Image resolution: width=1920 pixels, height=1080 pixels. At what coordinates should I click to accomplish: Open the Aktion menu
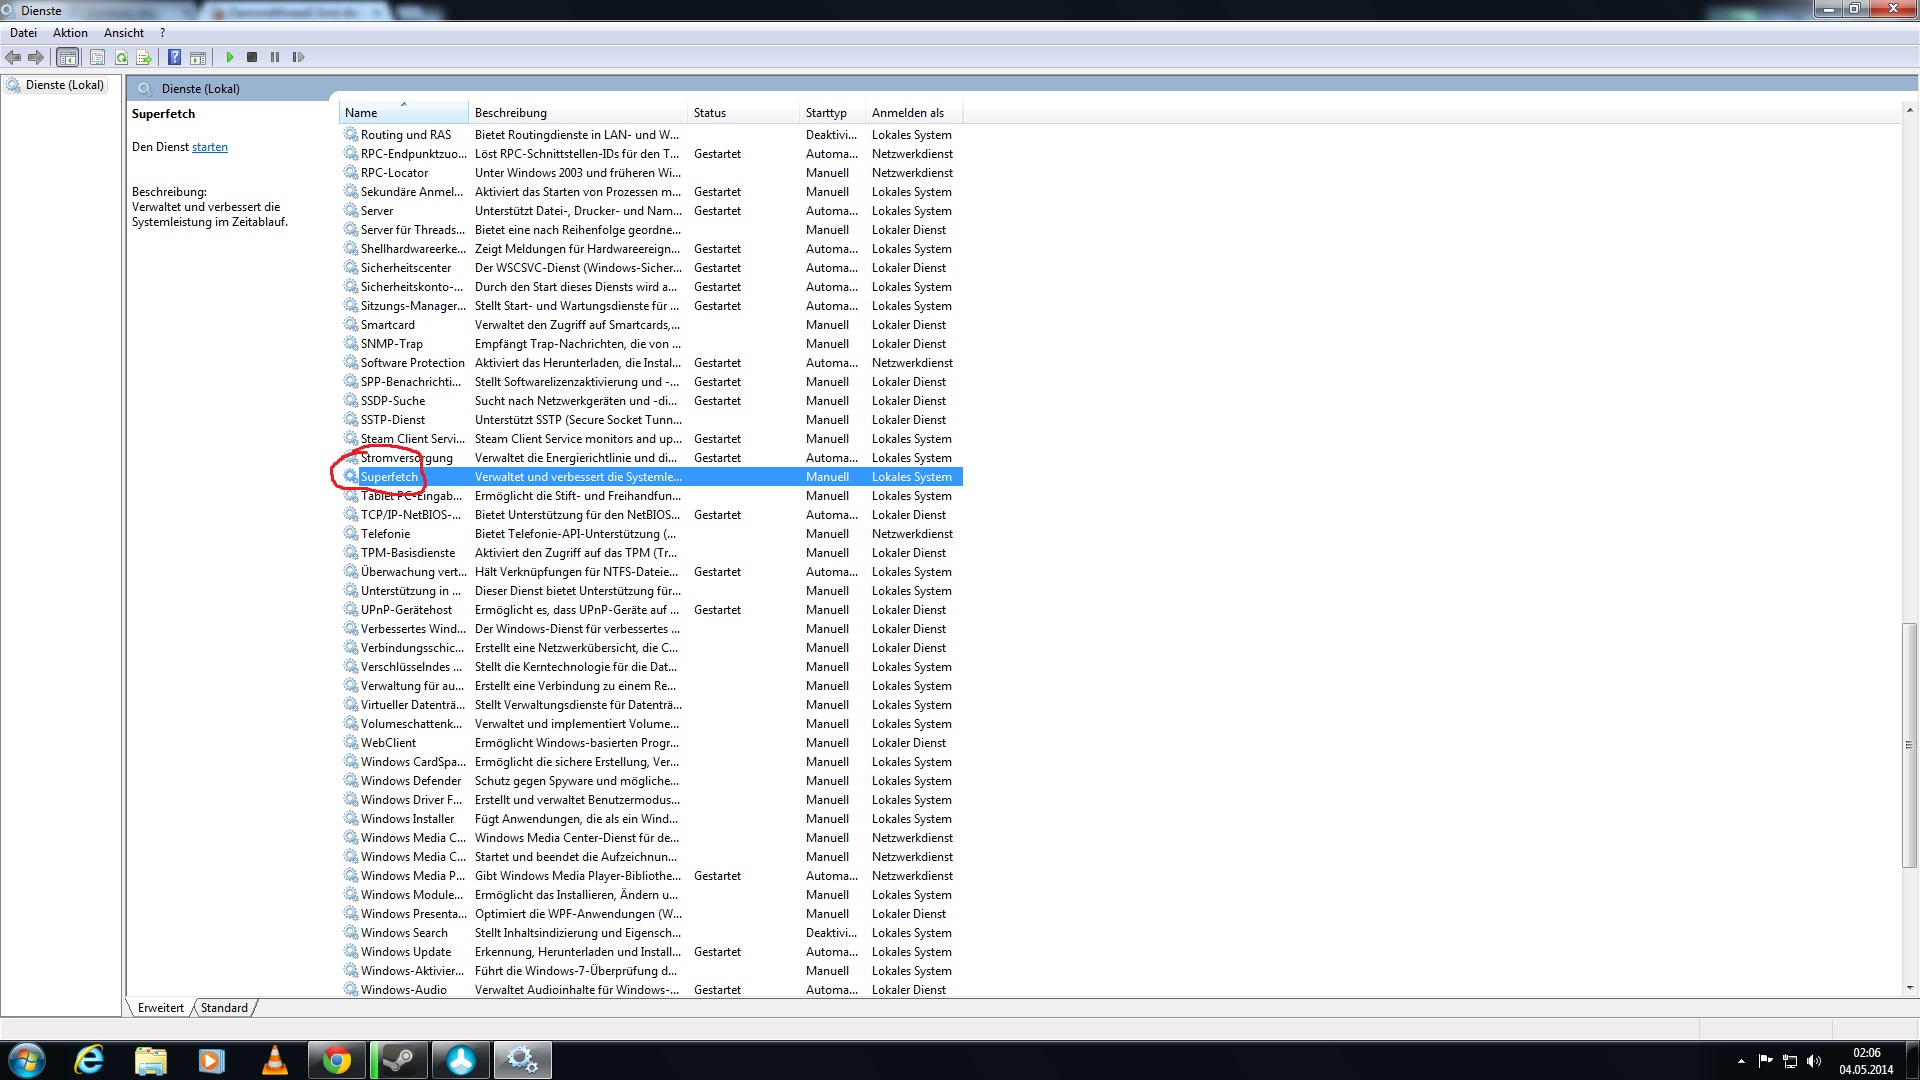70,33
